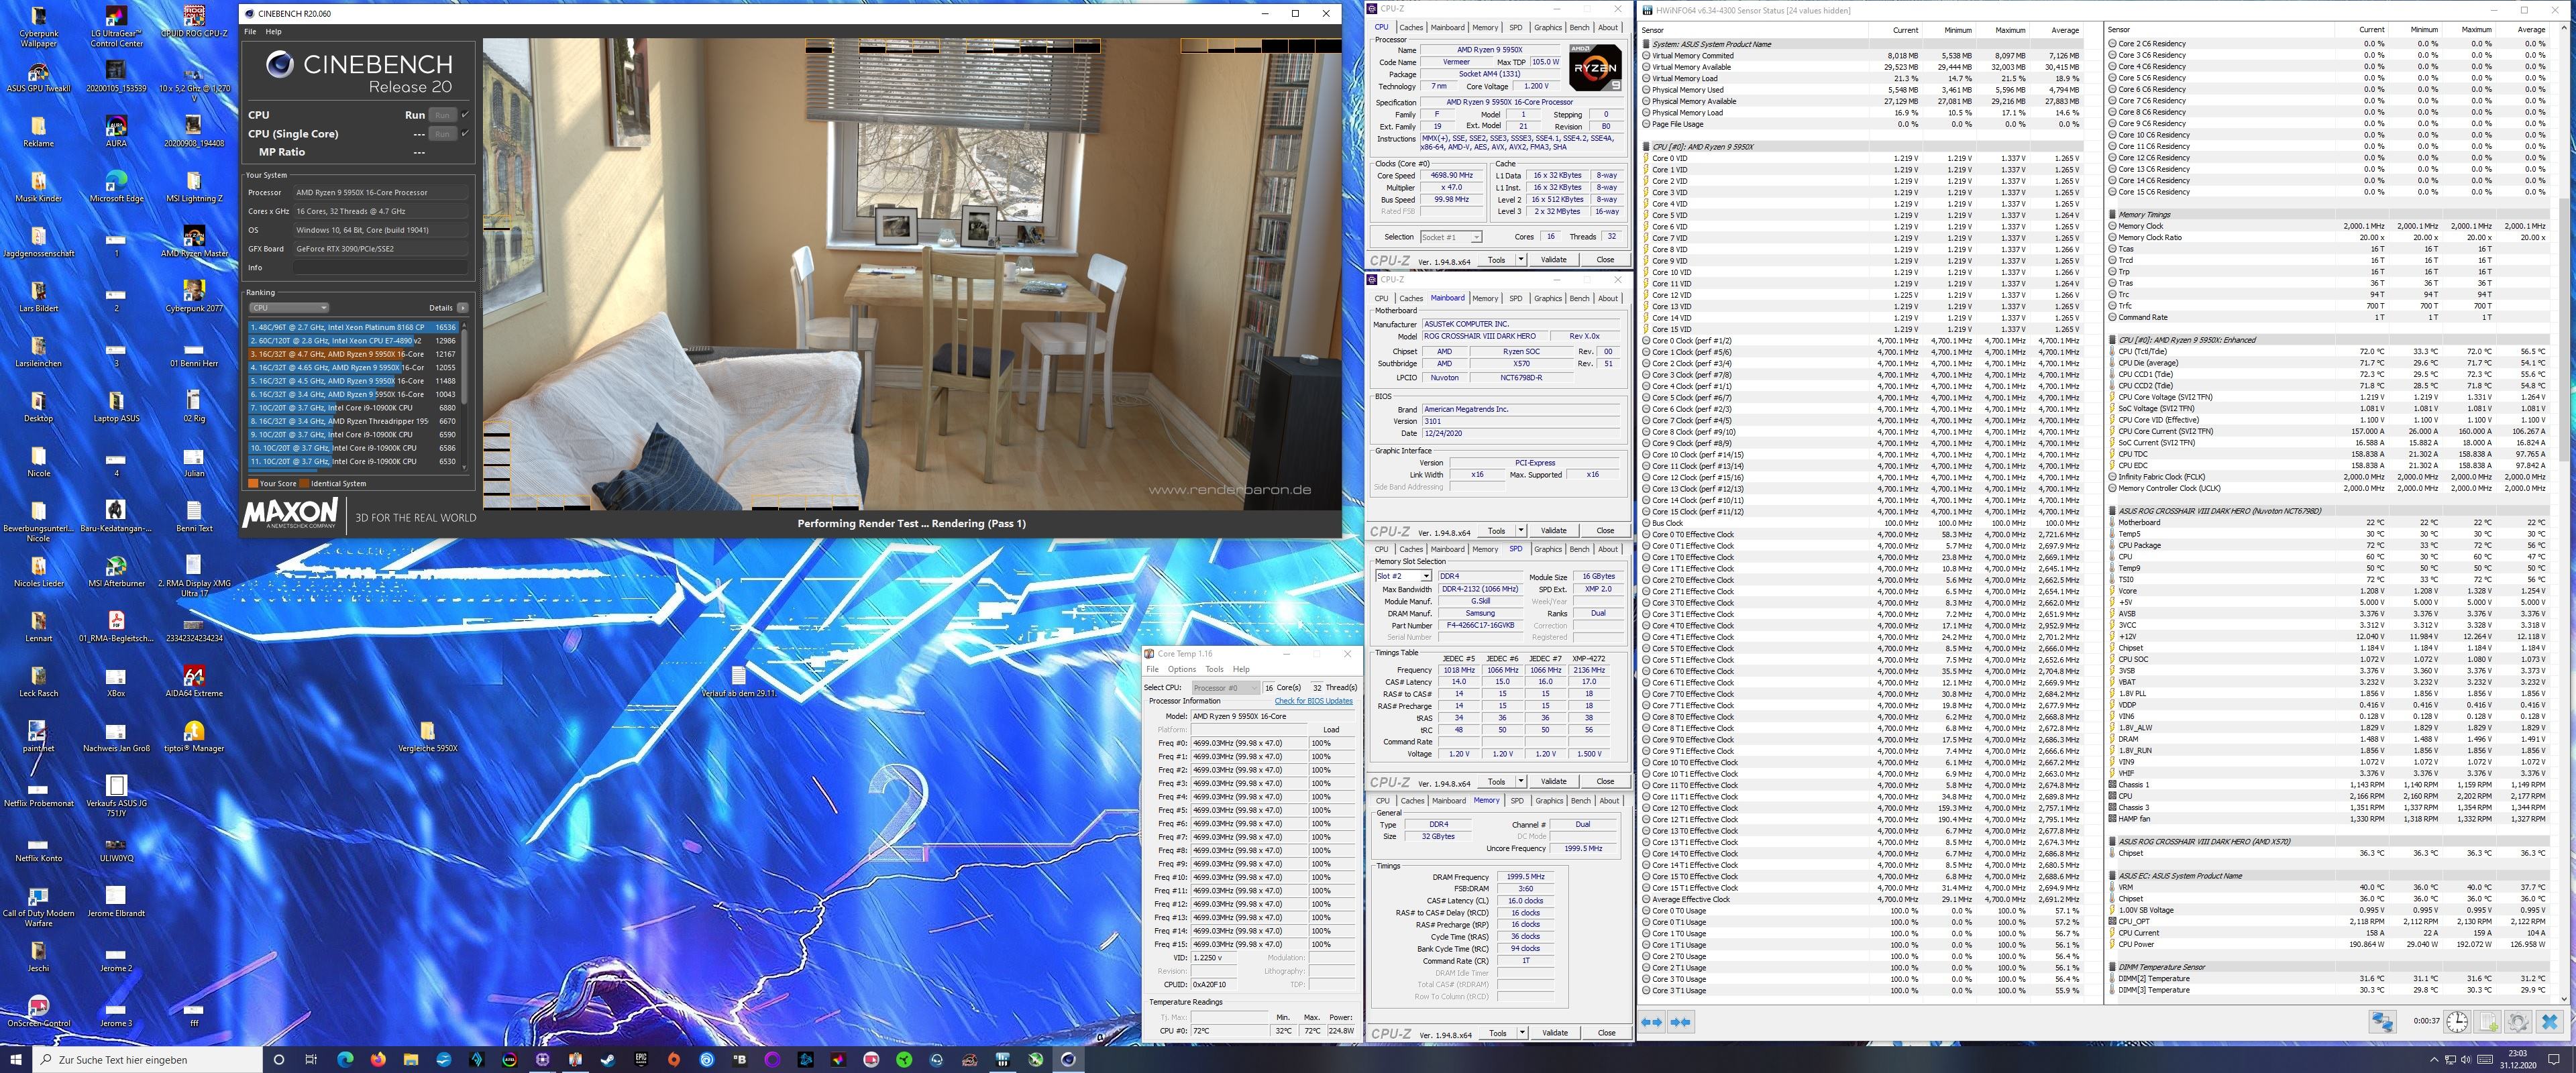This screenshot has height=1073, width=2576.
Task: Open Tools dropdown arrow in top CPU-Z window
Action: (1521, 260)
